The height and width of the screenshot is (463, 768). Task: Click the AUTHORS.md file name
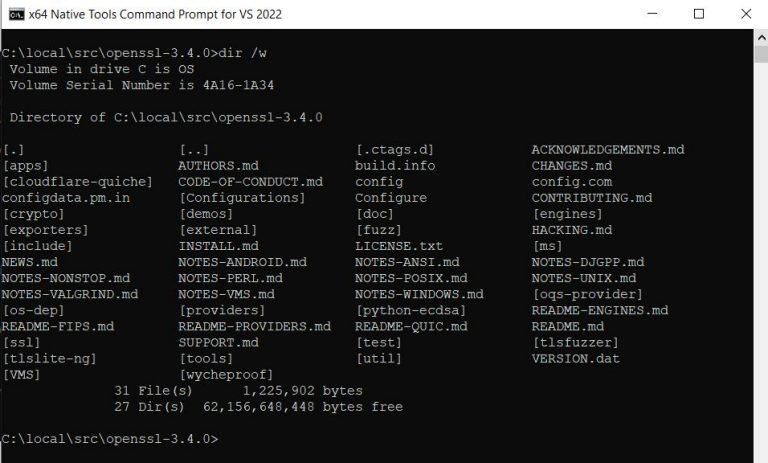[x=218, y=165]
